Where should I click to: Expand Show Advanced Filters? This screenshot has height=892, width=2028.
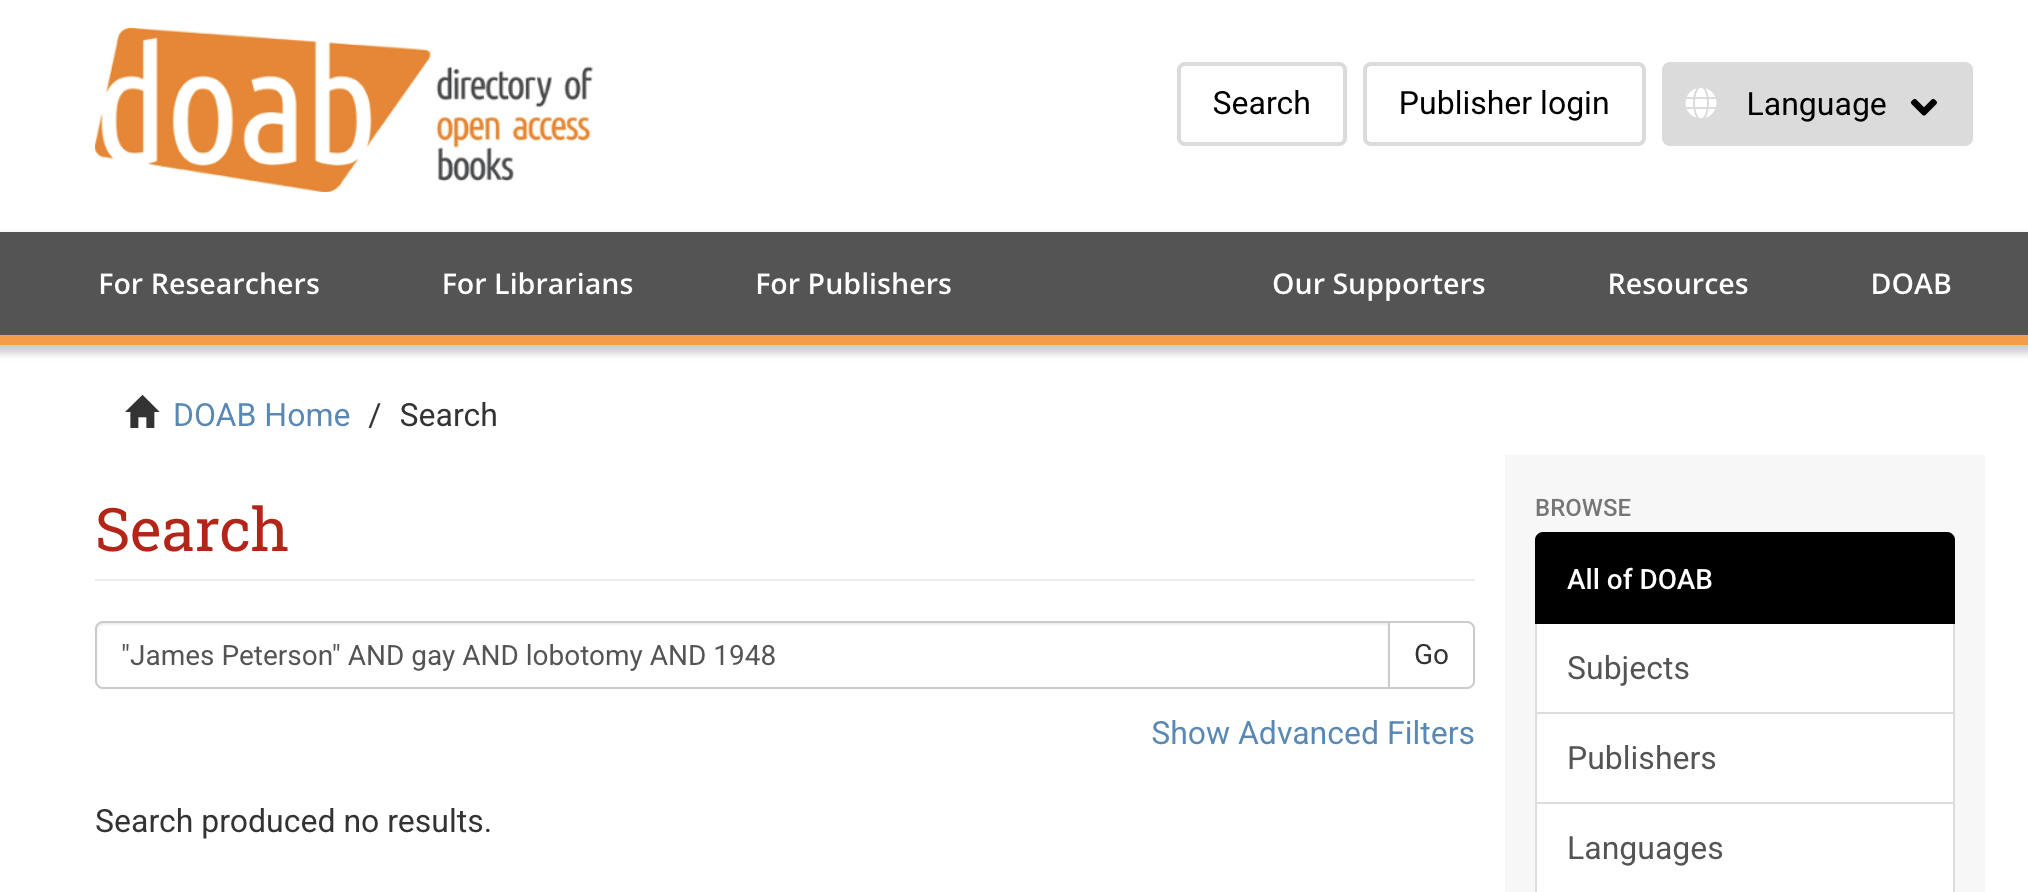1312,733
